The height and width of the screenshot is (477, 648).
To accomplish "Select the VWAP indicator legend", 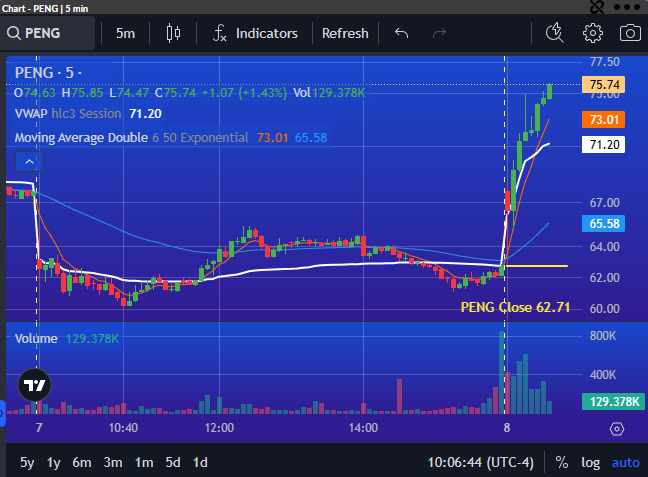I will point(88,114).
